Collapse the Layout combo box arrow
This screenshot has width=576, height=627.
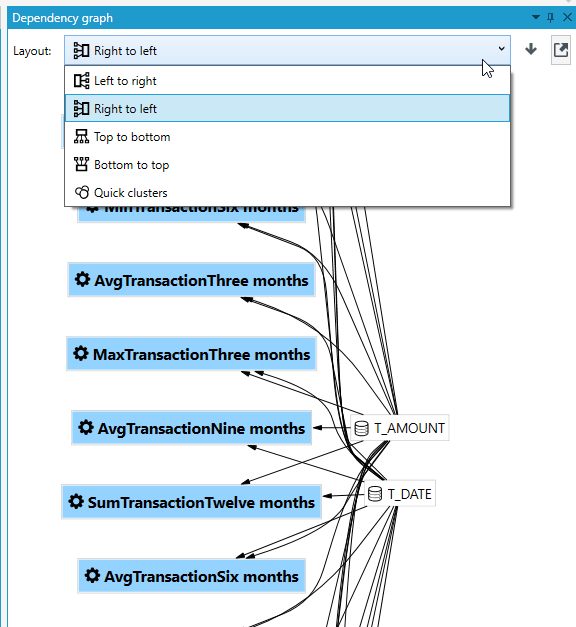pos(501,49)
